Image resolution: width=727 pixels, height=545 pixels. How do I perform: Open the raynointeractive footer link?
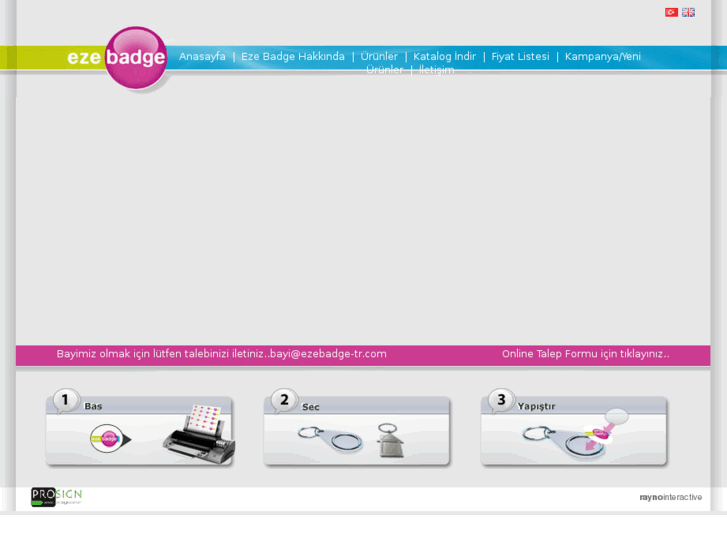click(x=670, y=497)
